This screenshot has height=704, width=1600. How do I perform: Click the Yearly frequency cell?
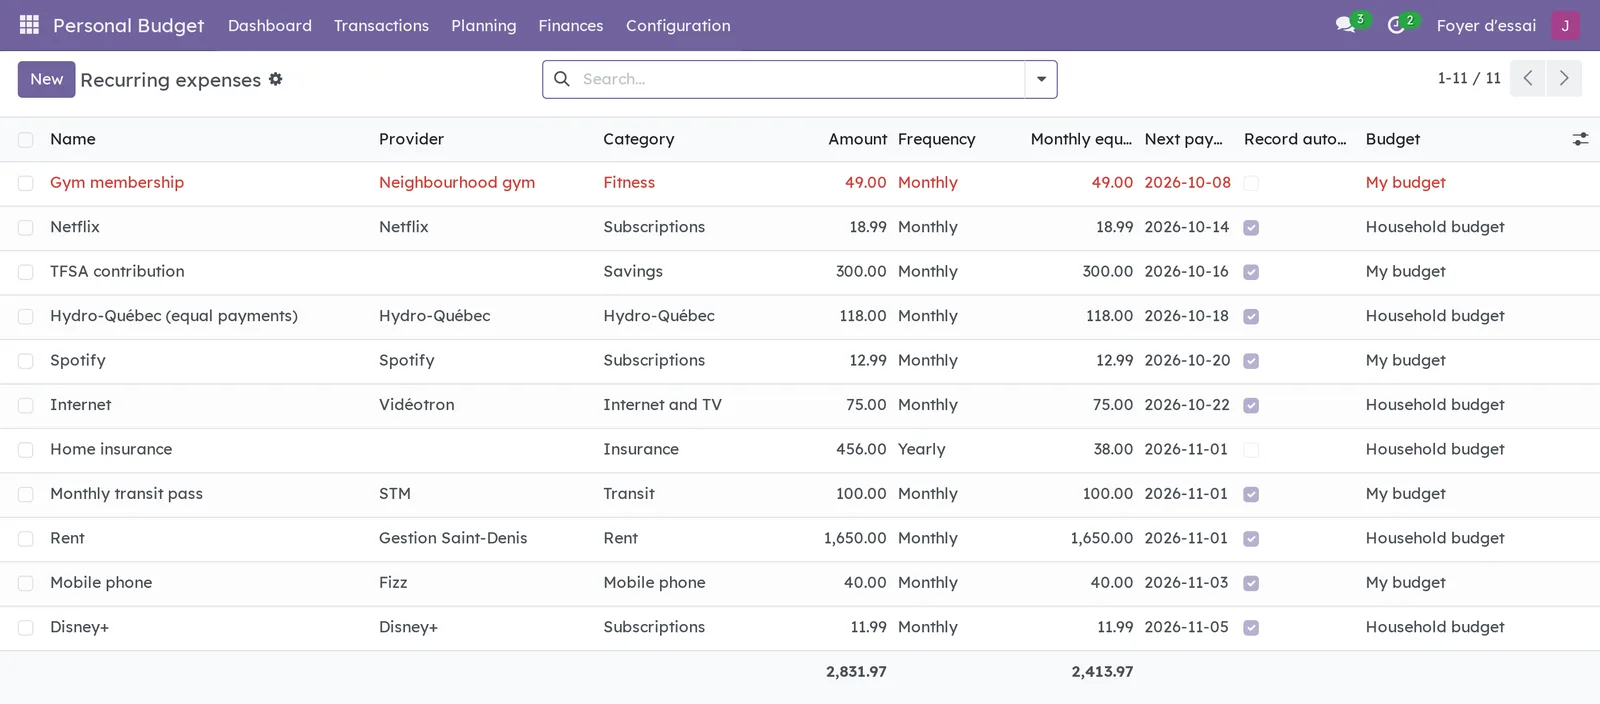point(921,449)
